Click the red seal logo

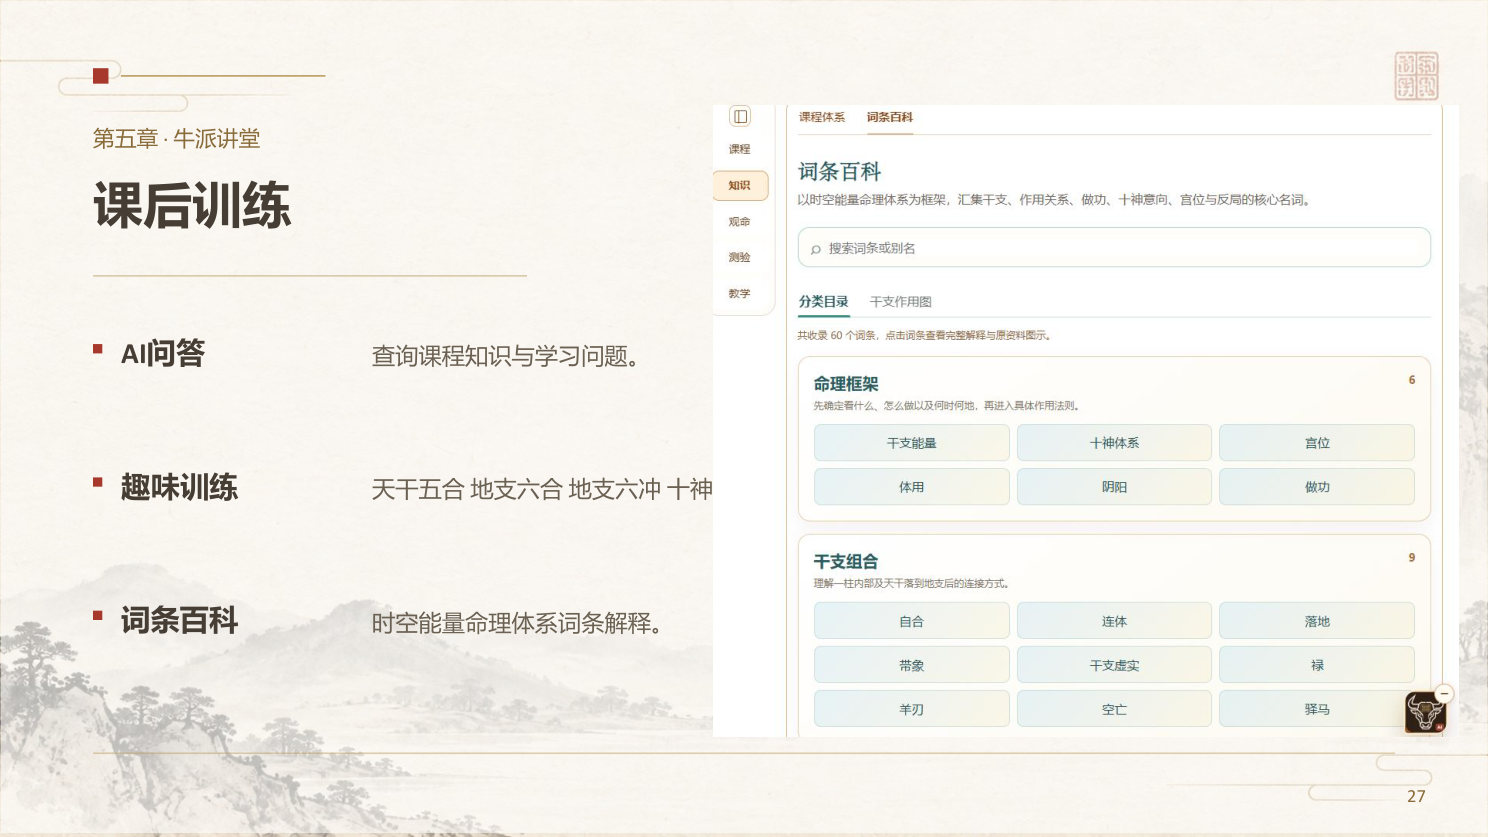(1416, 76)
